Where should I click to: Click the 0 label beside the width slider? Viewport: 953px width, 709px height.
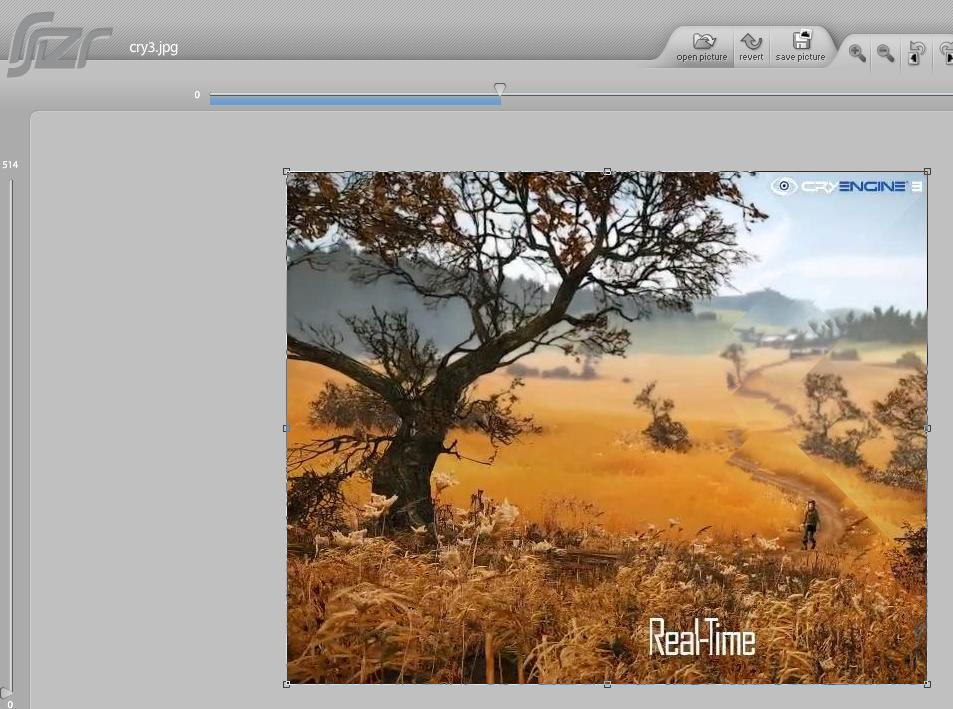[197, 95]
